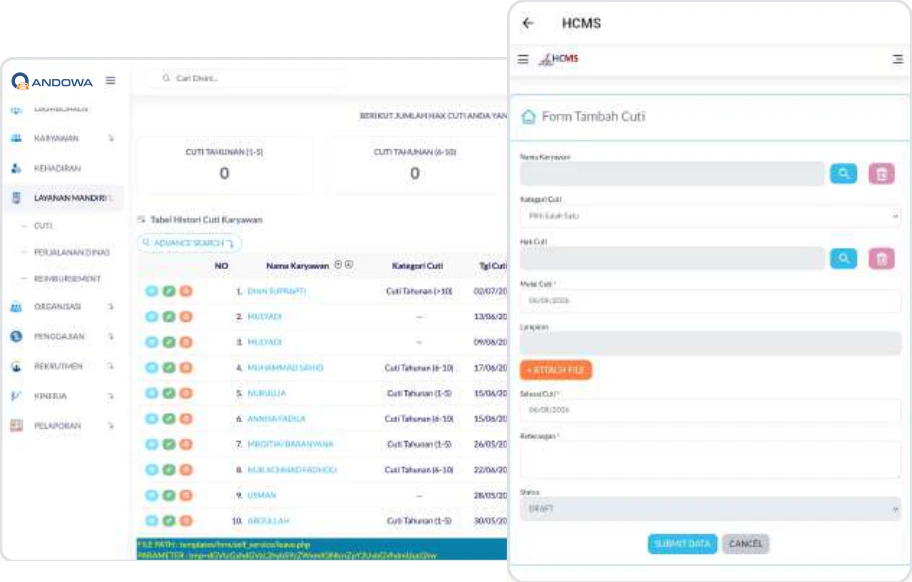The height and width of the screenshot is (582, 912).
Task: Click the SUBMIT DATA button
Action: click(682, 544)
